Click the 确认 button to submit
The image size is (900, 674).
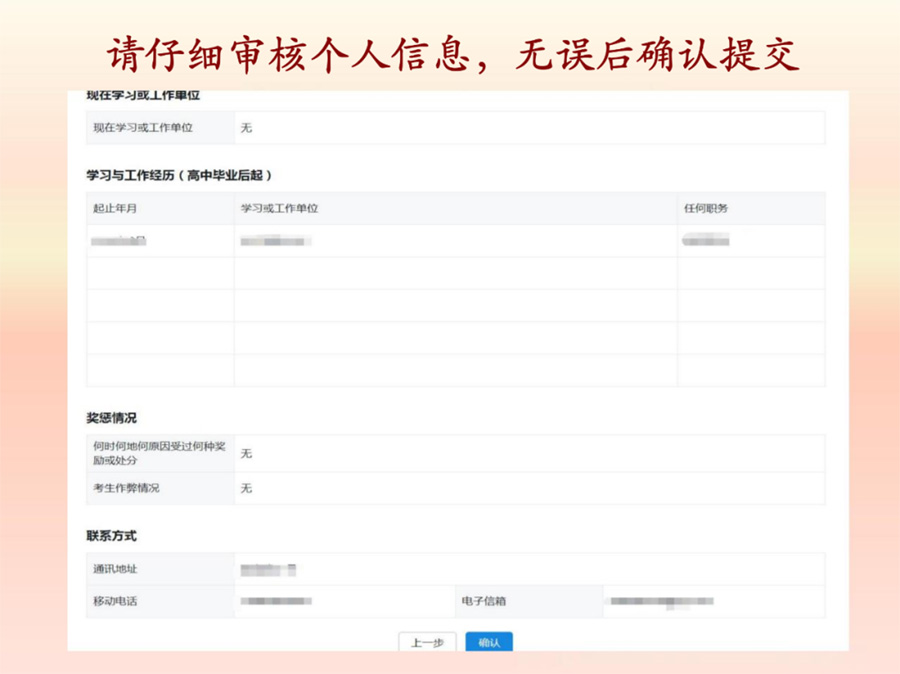pyautogui.click(x=488, y=642)
